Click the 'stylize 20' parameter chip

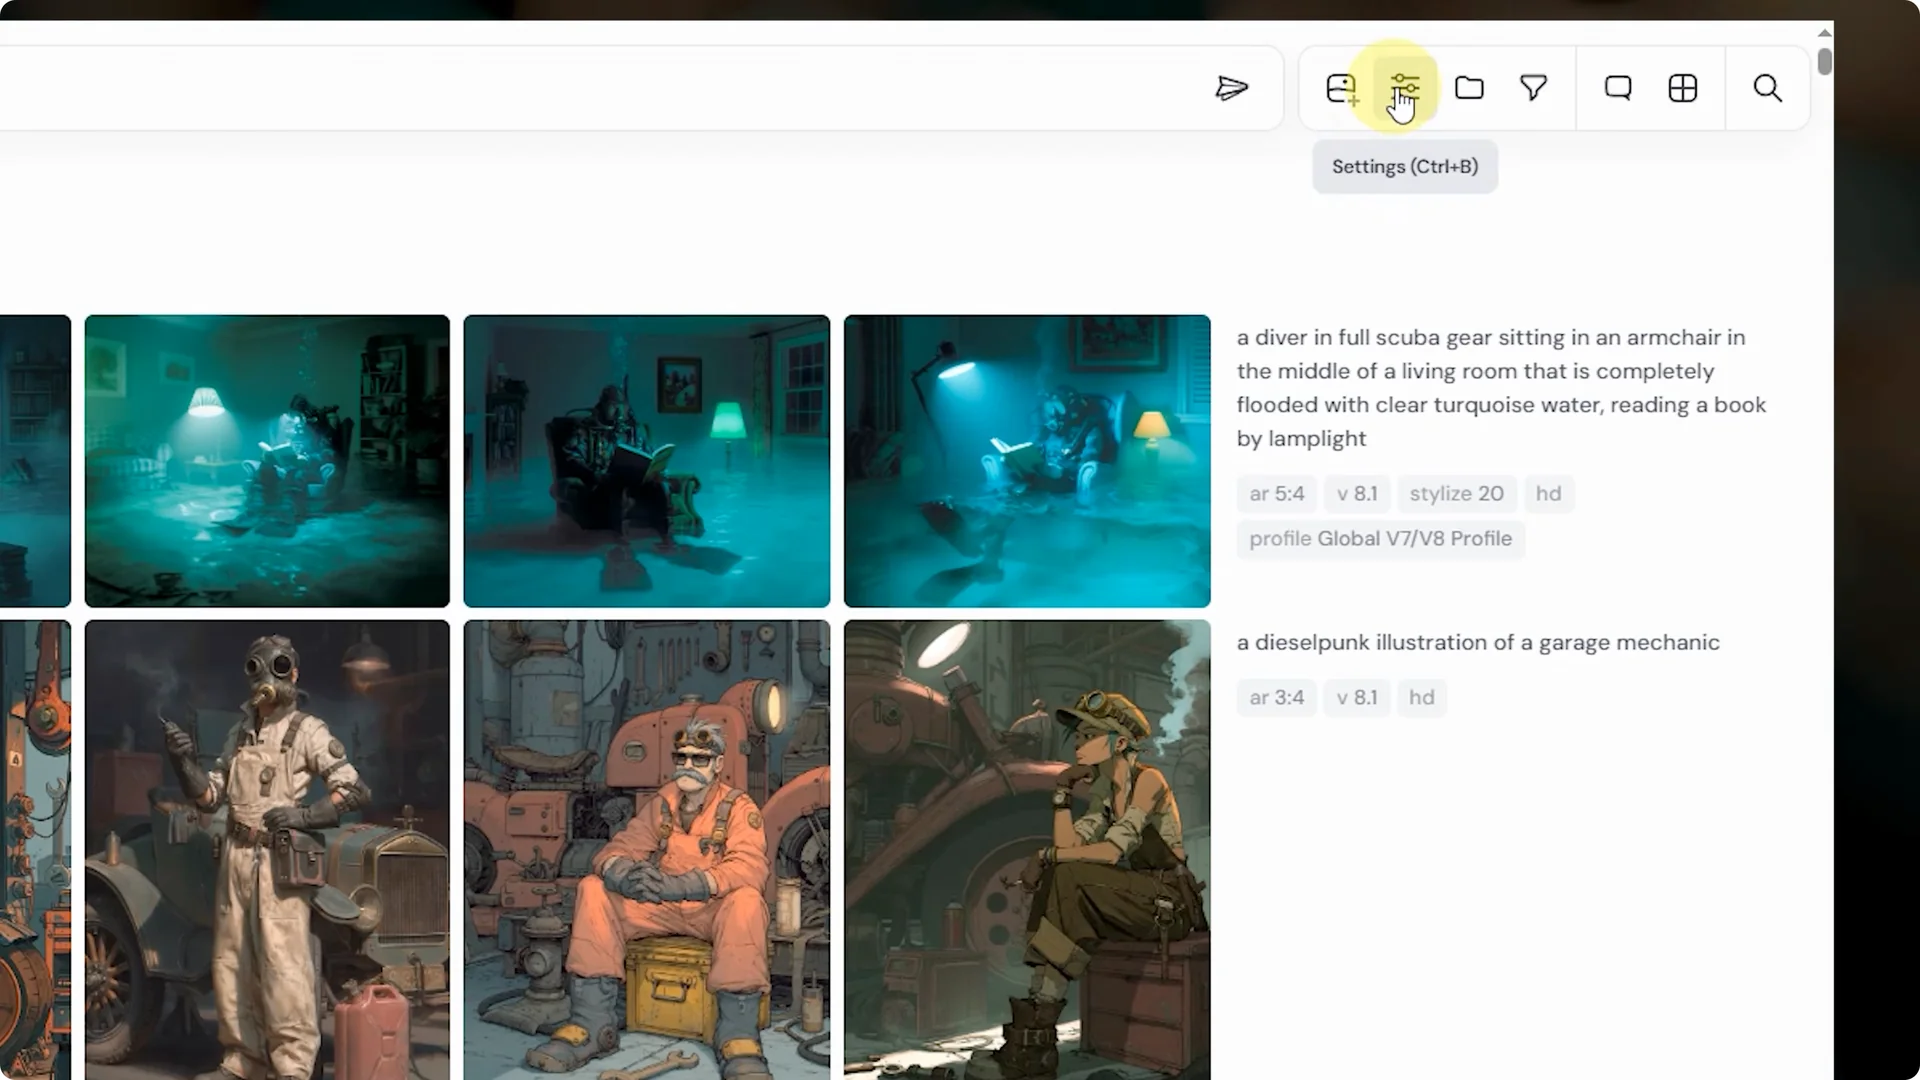1456,493
